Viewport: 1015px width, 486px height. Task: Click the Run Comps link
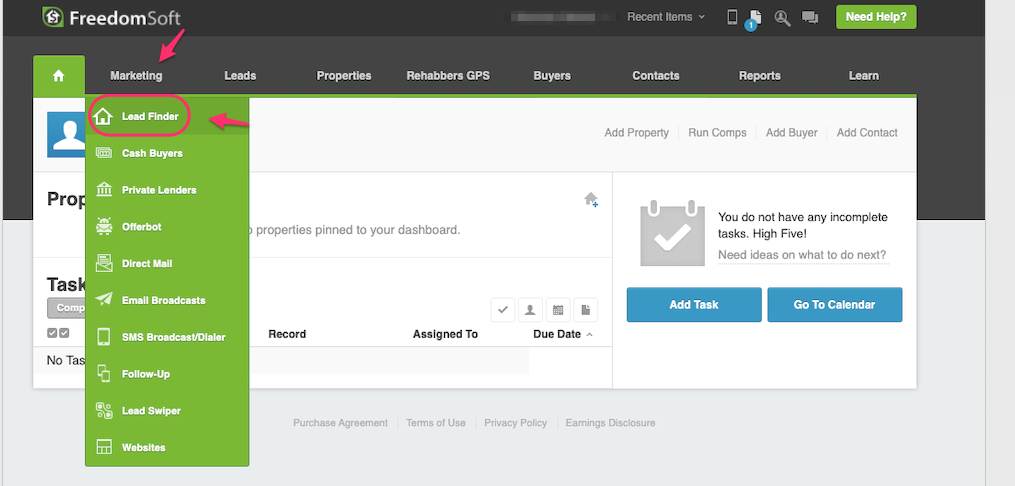click(x=717, y=133)
